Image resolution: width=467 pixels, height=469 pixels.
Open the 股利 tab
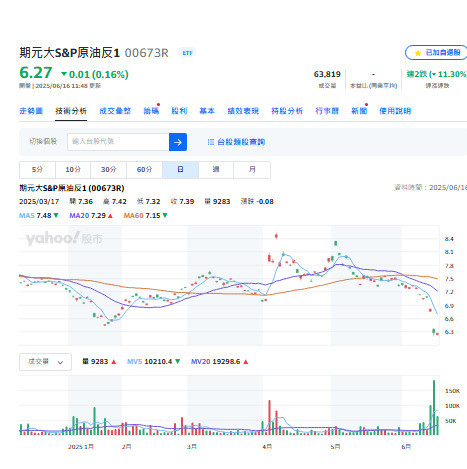pyautogui.click(x=179, y=111)
